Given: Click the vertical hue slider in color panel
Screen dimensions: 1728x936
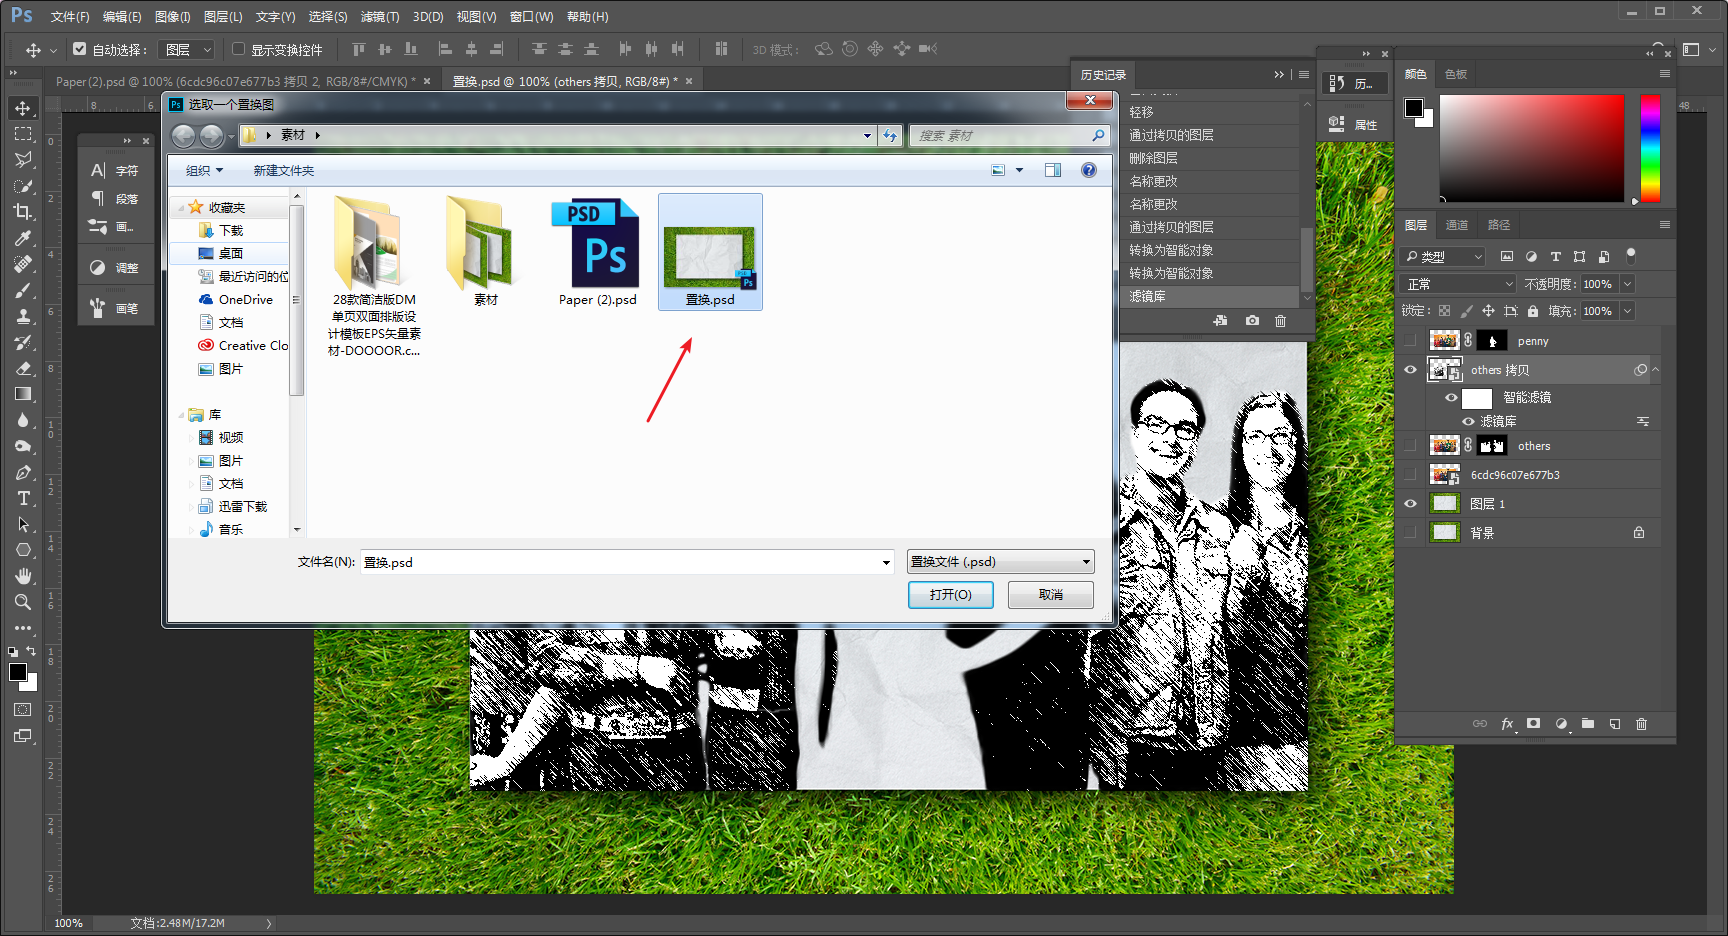Looking at the screenshot, I should click(1650, 149).
